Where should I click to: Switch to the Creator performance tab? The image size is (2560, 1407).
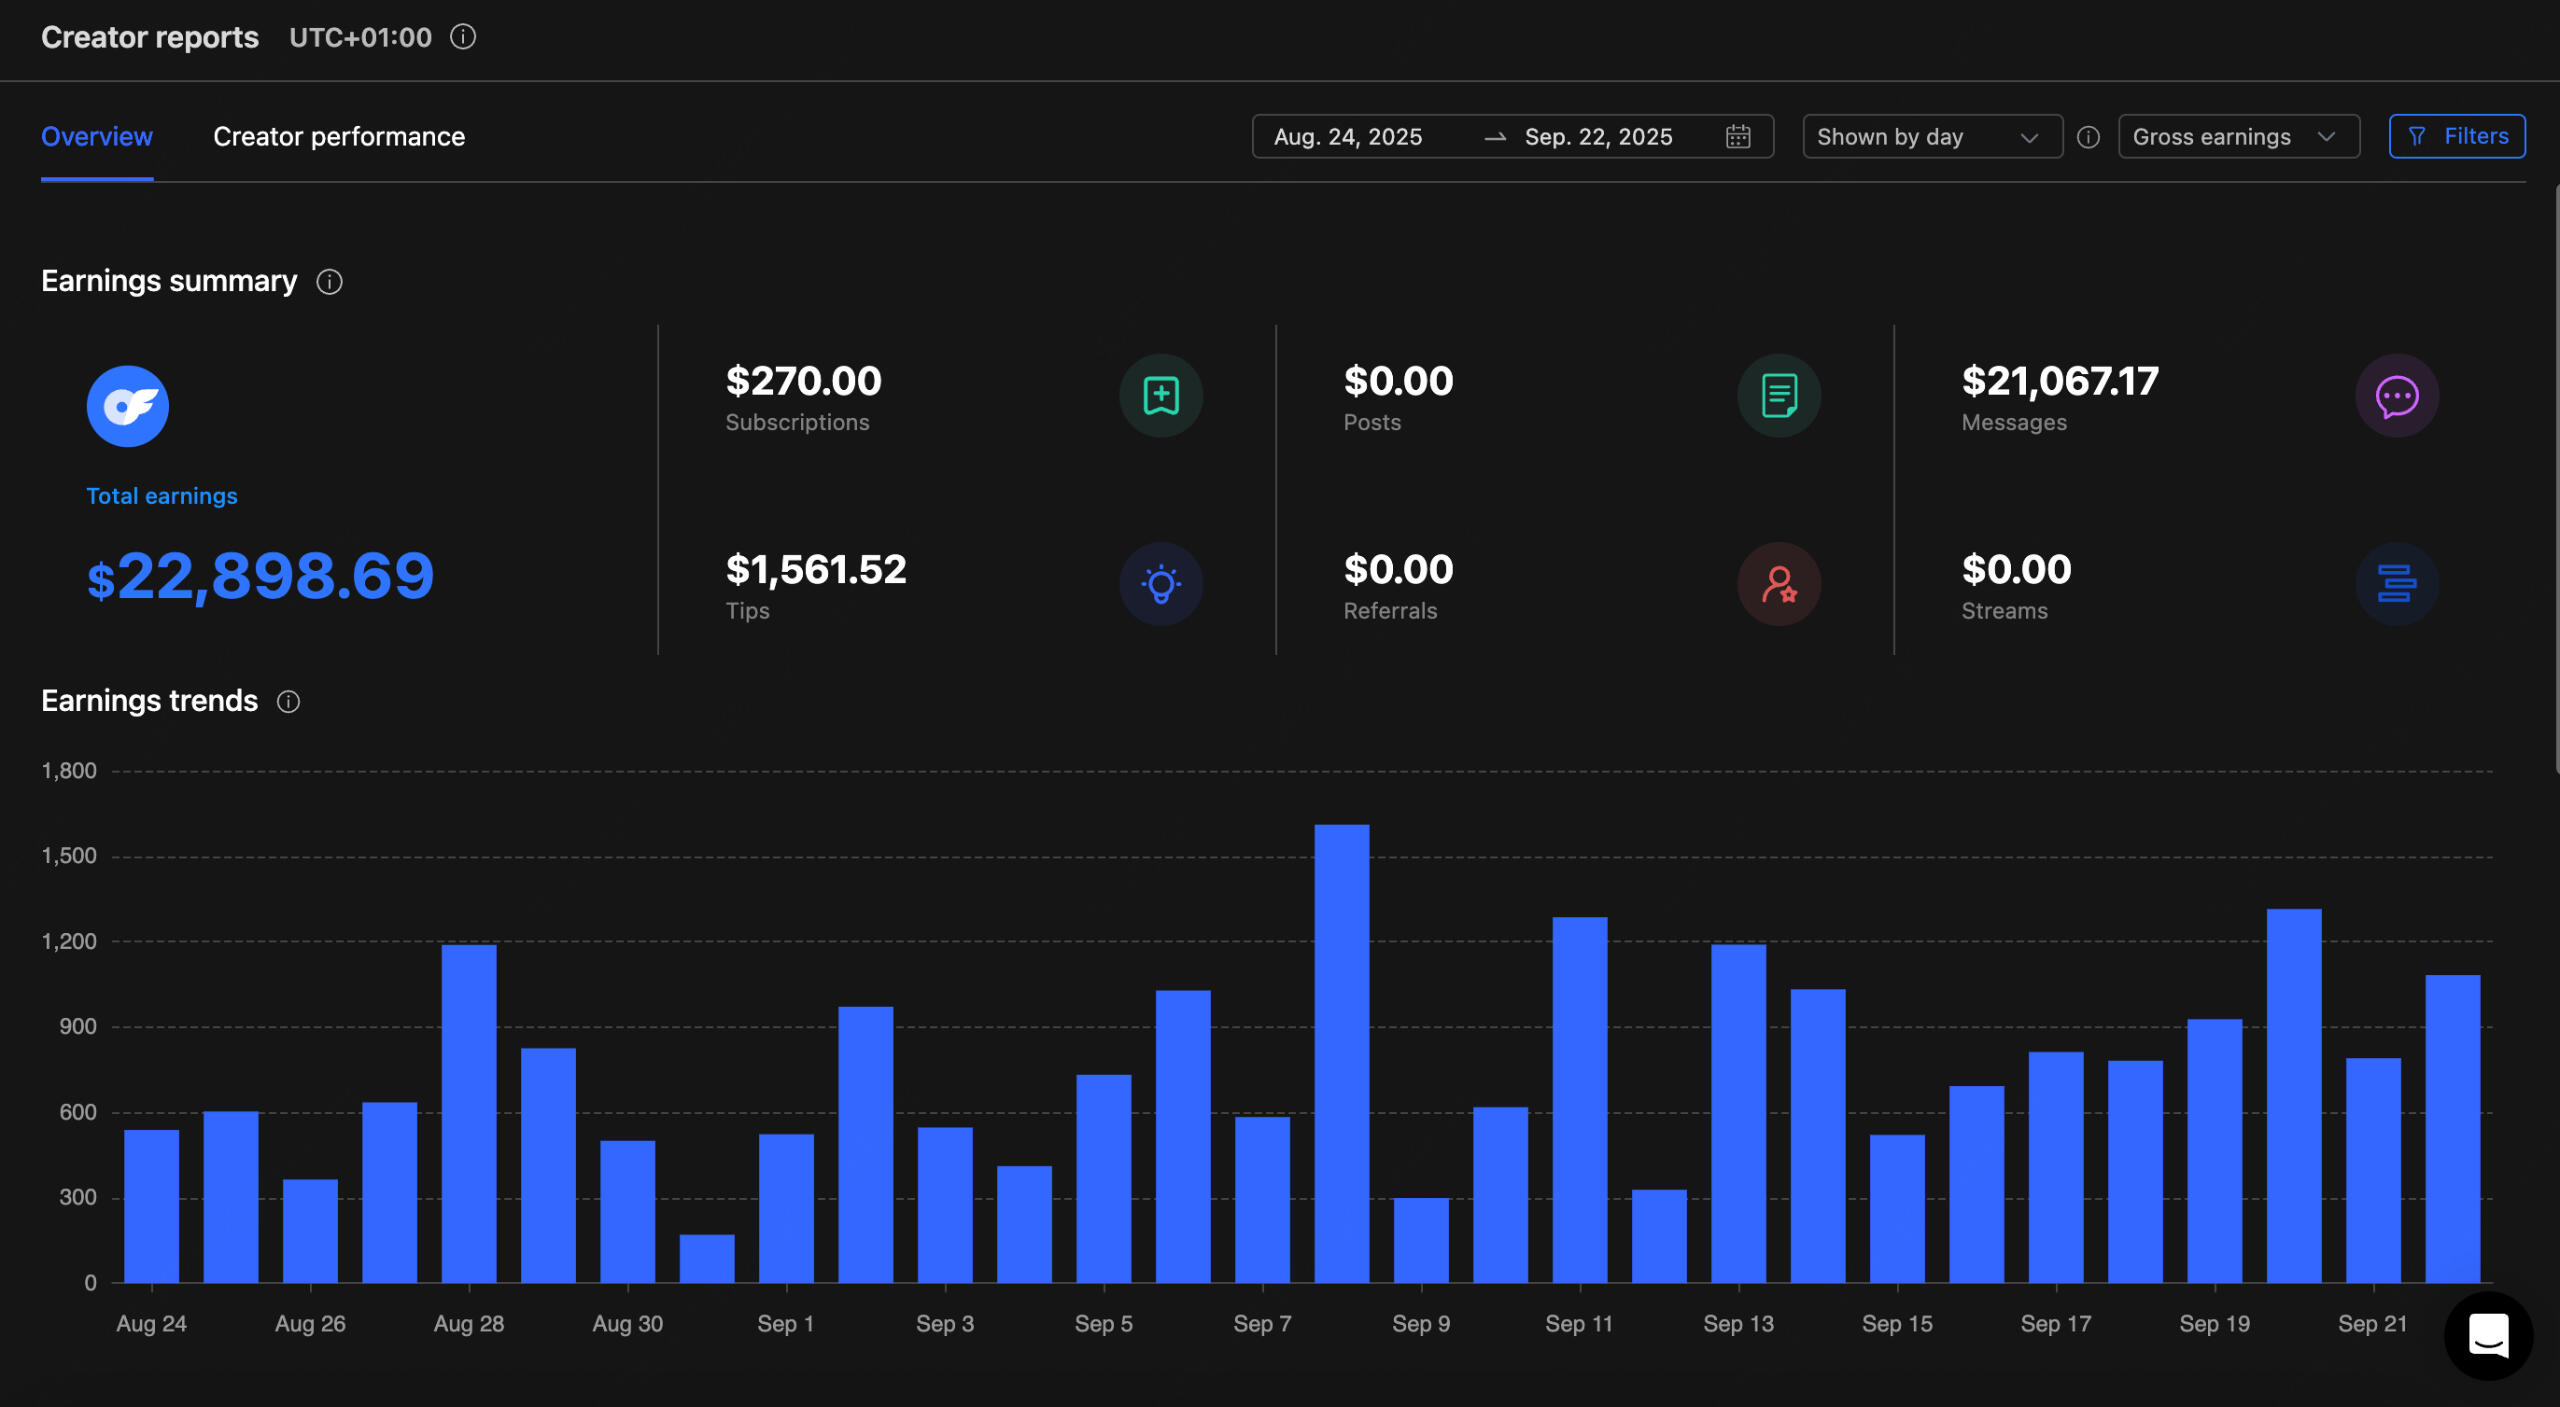click(339, 137)
